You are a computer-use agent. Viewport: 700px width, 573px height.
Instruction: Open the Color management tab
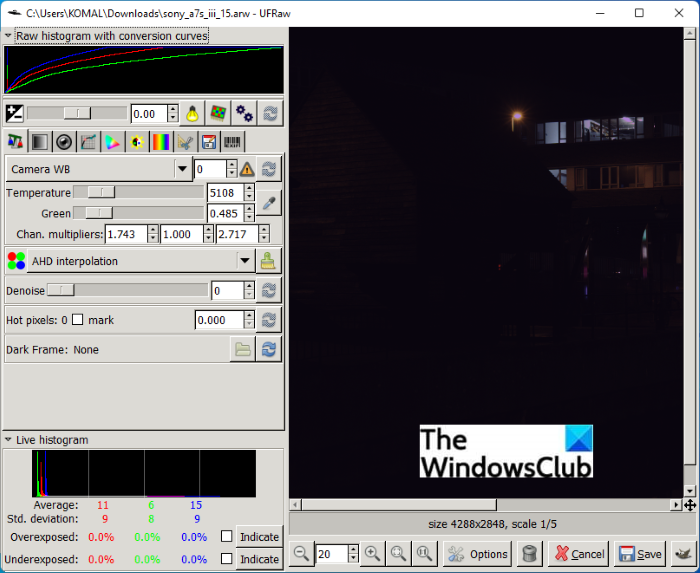point(112,142)
